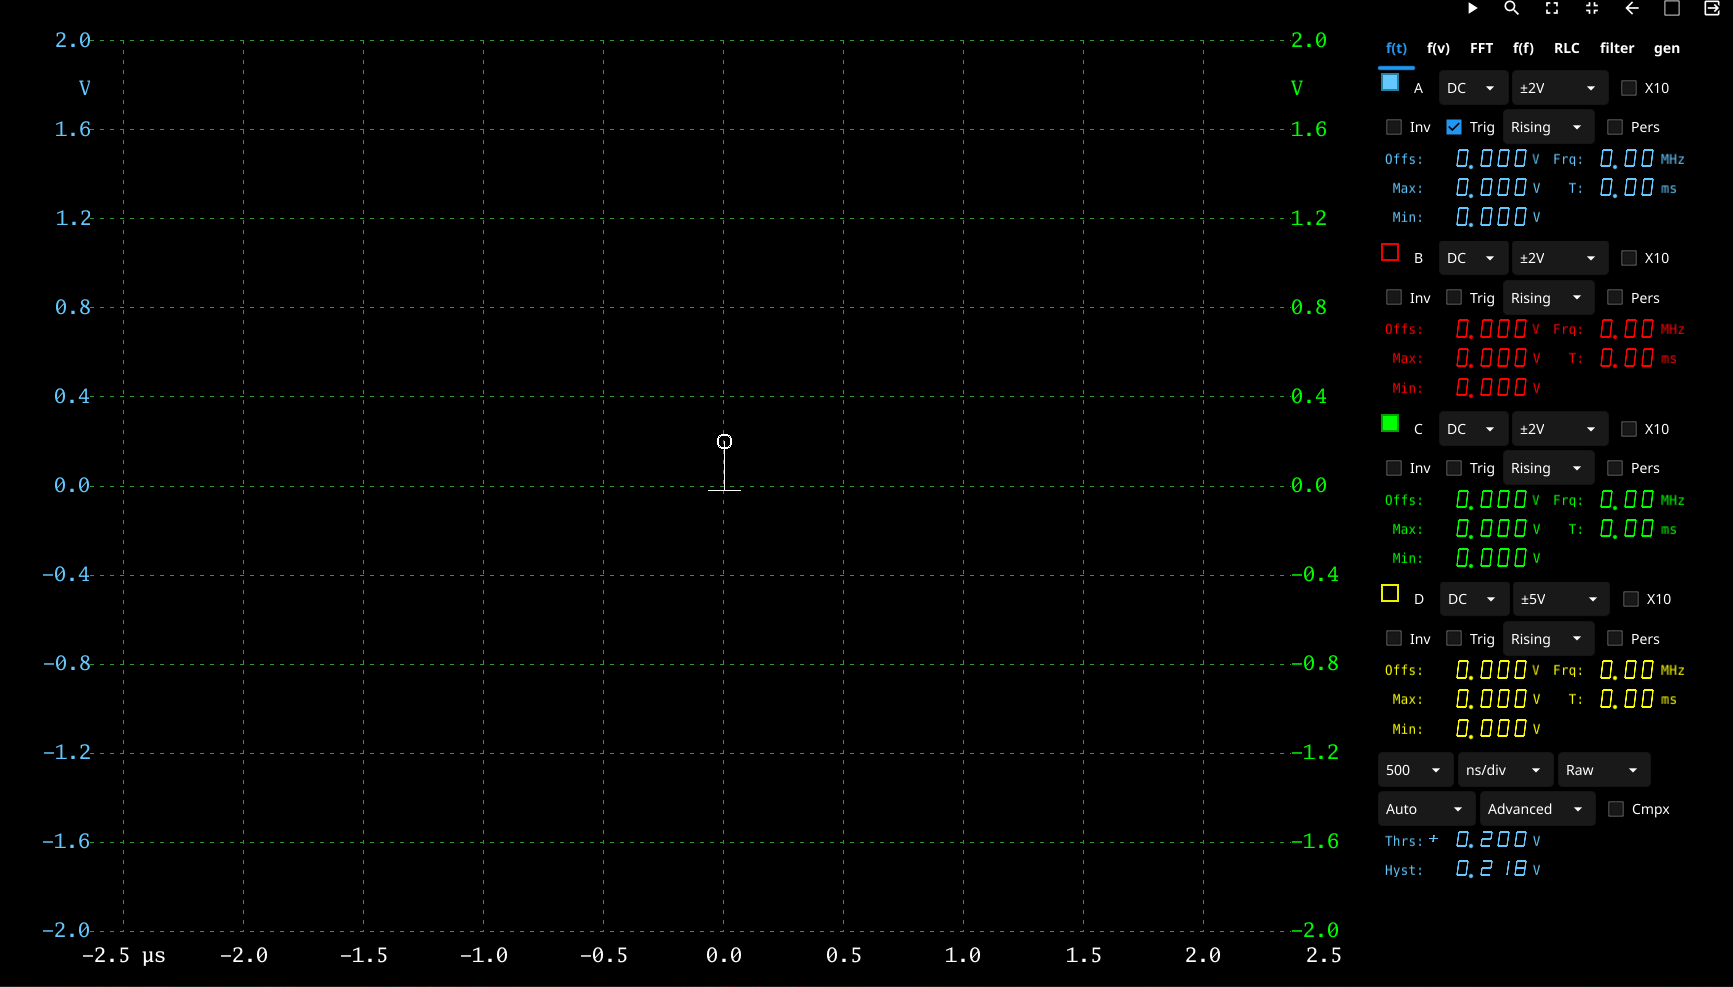Open channel C ±2V range dropdown
This screenshot has width=1733, height=987.
click(x=1560, y=429)
